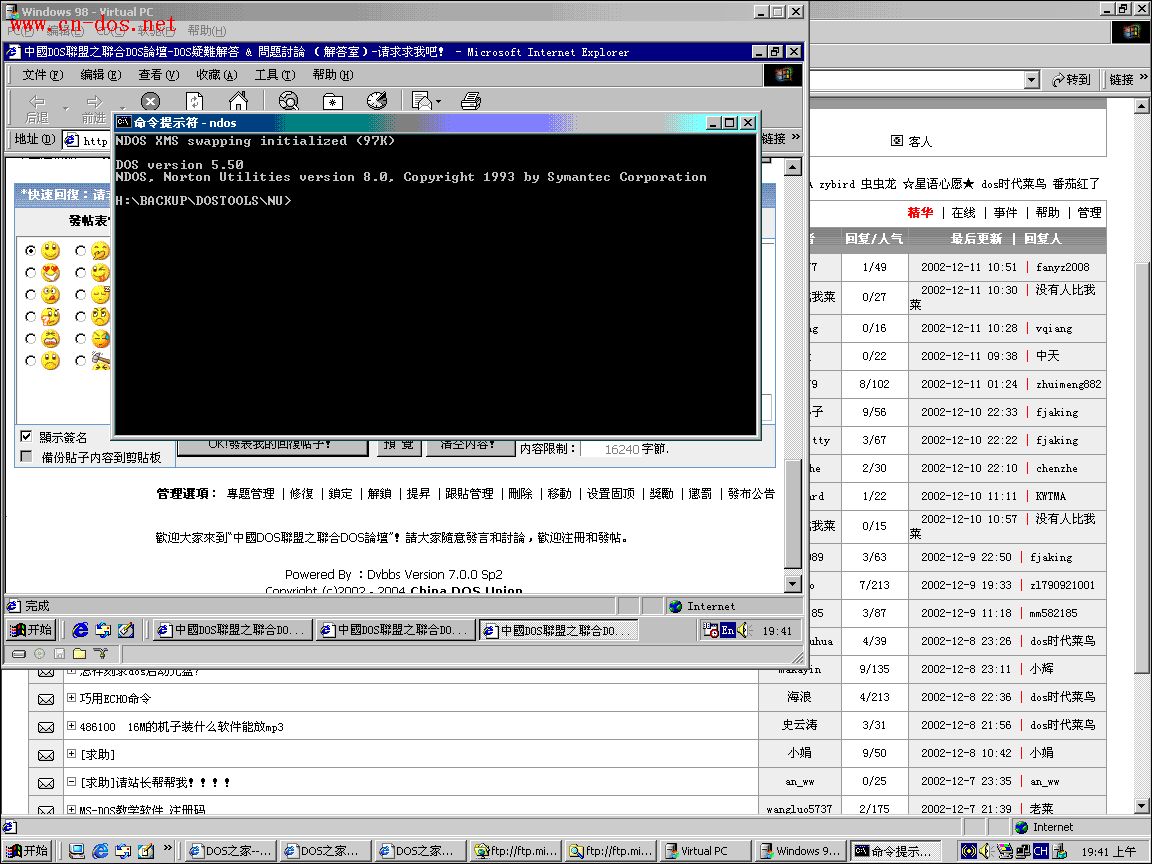The height and width of the screenshot is (864, 1152).
Task: Launch Internet Explorer from Win98 quick launch
Action: pos(80,630)
